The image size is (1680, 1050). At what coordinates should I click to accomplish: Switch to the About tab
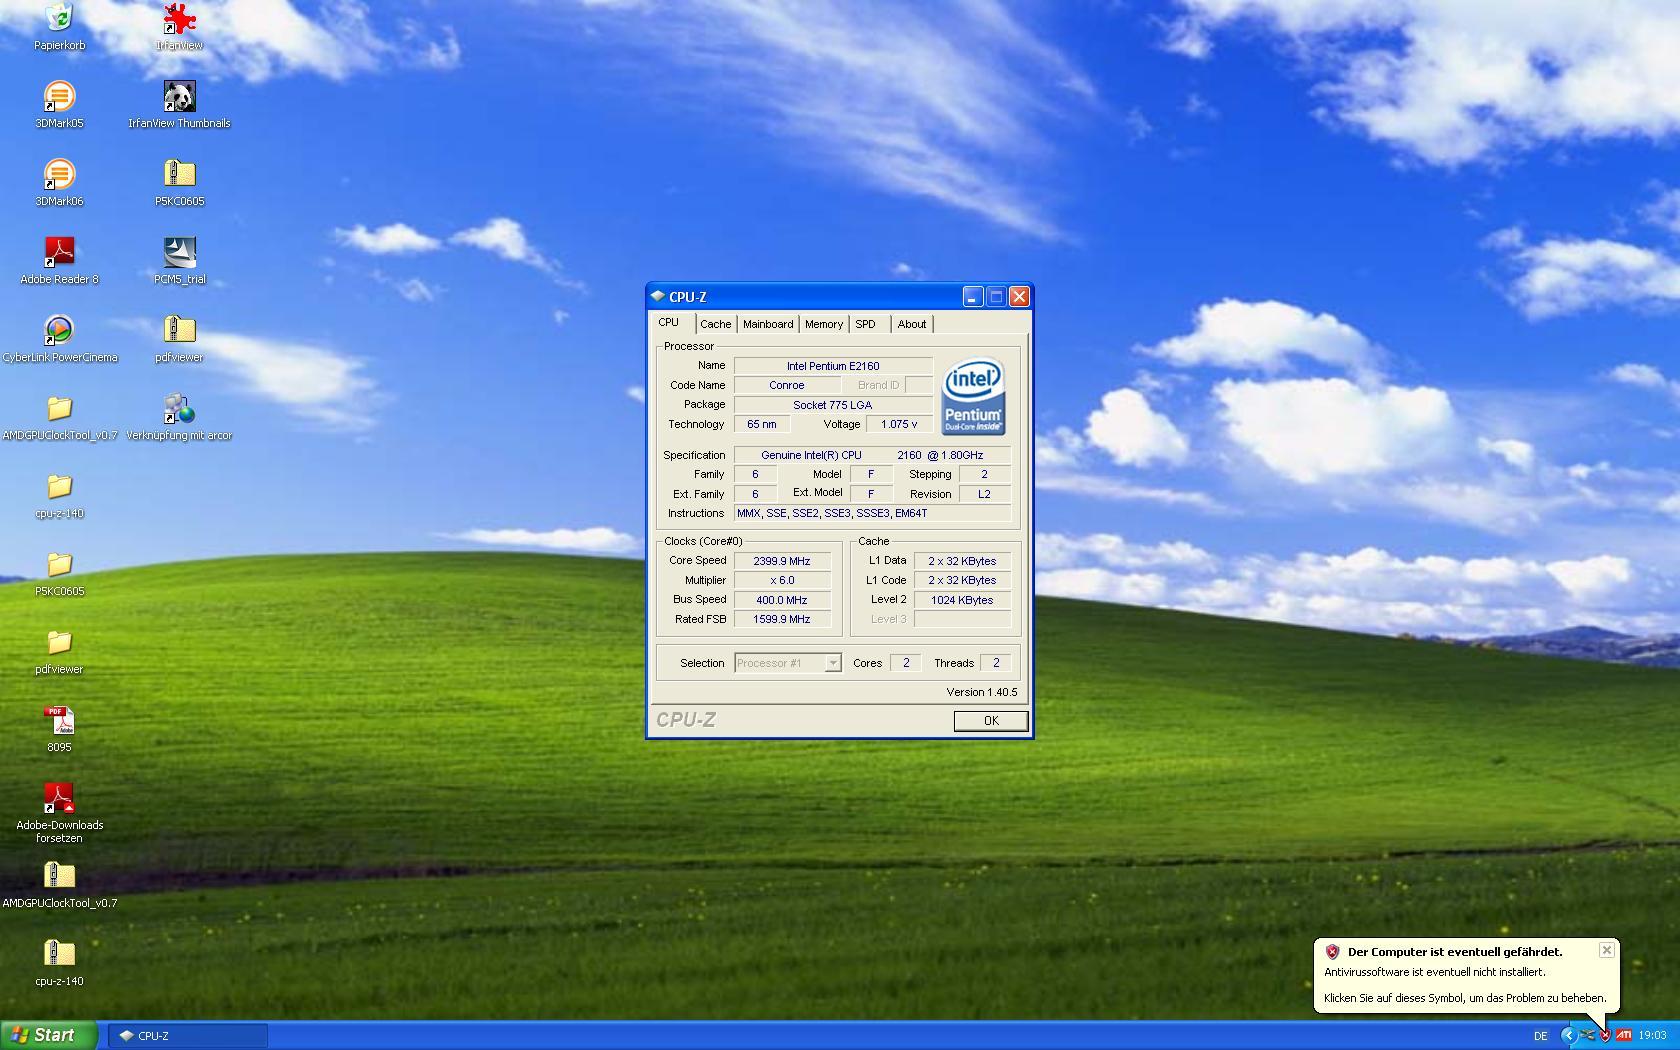click(912, 324)
